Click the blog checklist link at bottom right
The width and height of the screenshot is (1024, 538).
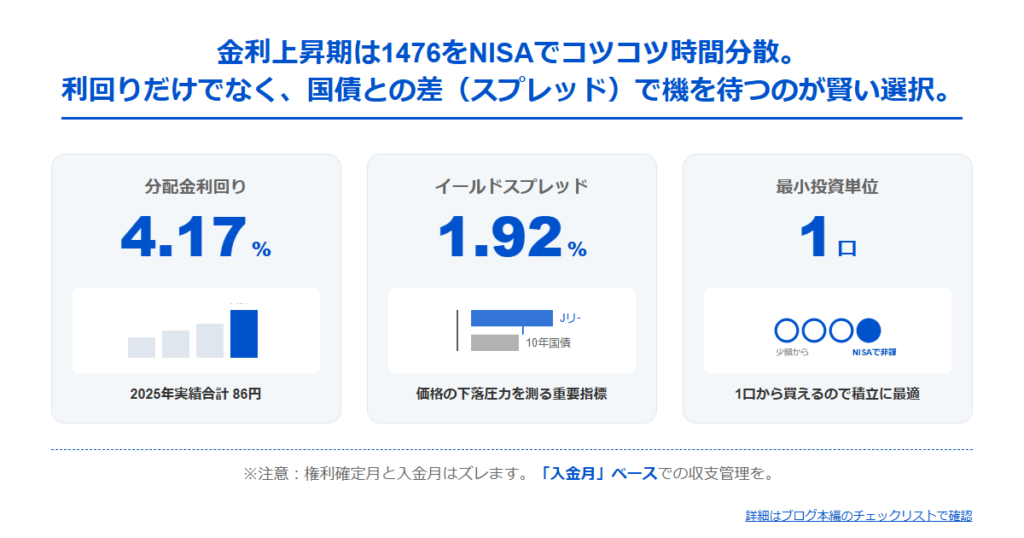pyautogui.click(x=858, y=516)
